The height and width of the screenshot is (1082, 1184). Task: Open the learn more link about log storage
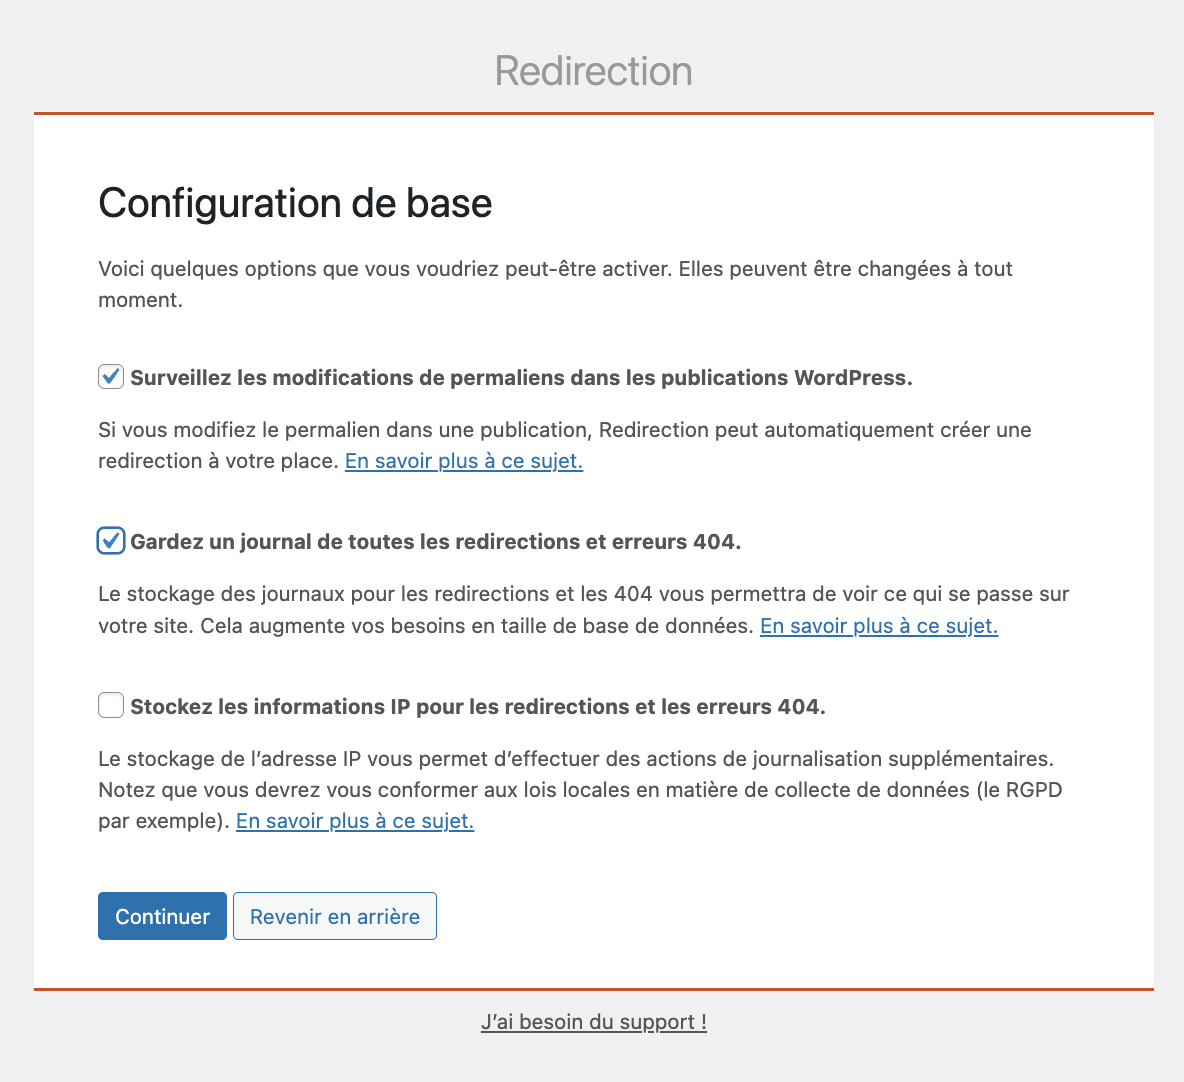click(878, 625)
